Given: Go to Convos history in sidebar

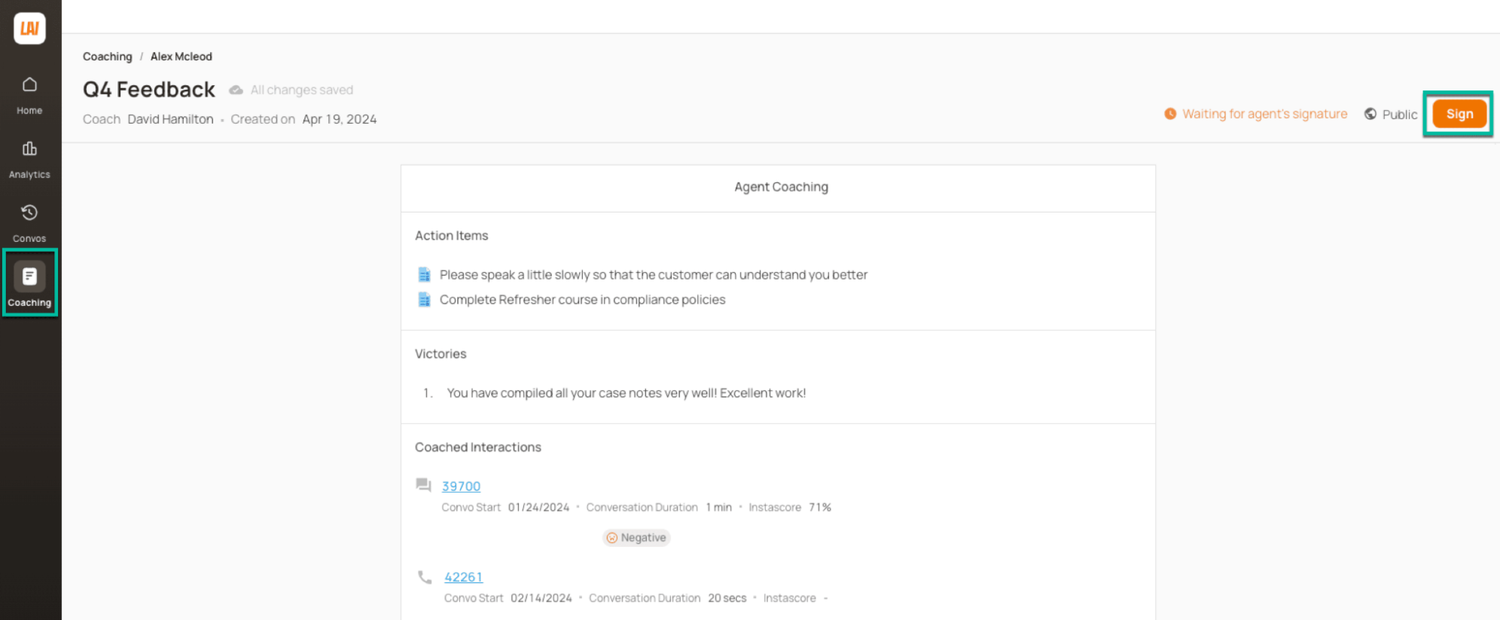Looking at the screenshot, I should 29,223.
